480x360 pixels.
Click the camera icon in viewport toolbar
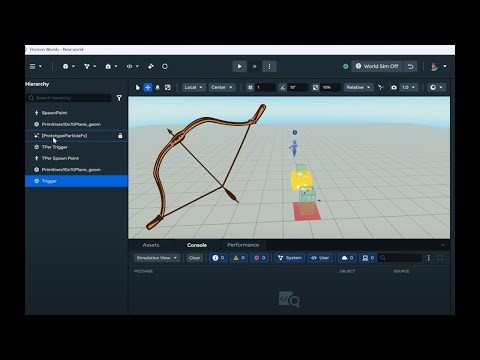click(394, 87)
